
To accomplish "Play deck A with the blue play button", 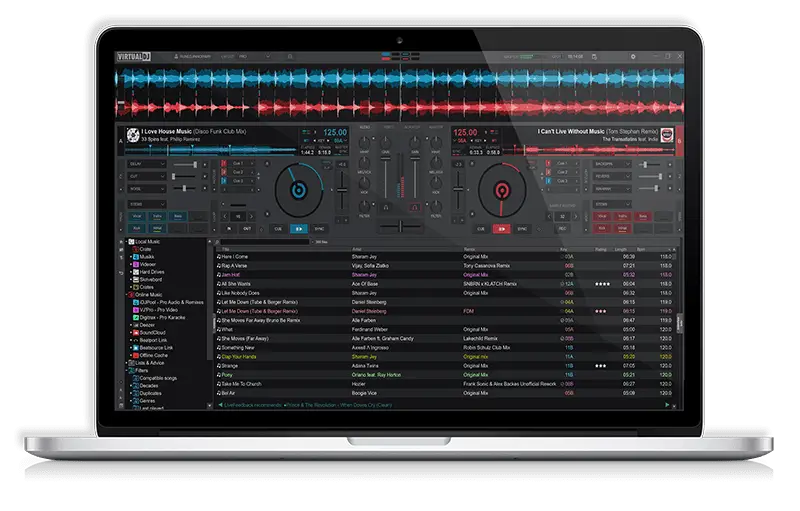I will [298, 229].
